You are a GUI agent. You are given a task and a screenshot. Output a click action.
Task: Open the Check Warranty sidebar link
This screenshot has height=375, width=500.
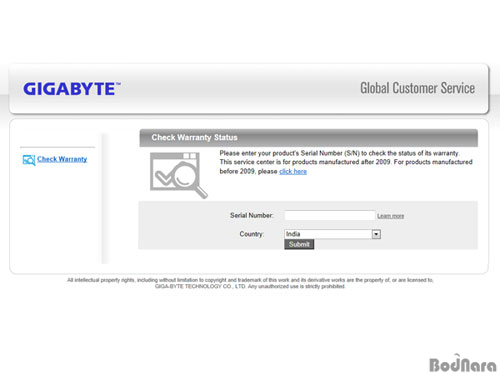pyautogui.click(x=62, y=159)
